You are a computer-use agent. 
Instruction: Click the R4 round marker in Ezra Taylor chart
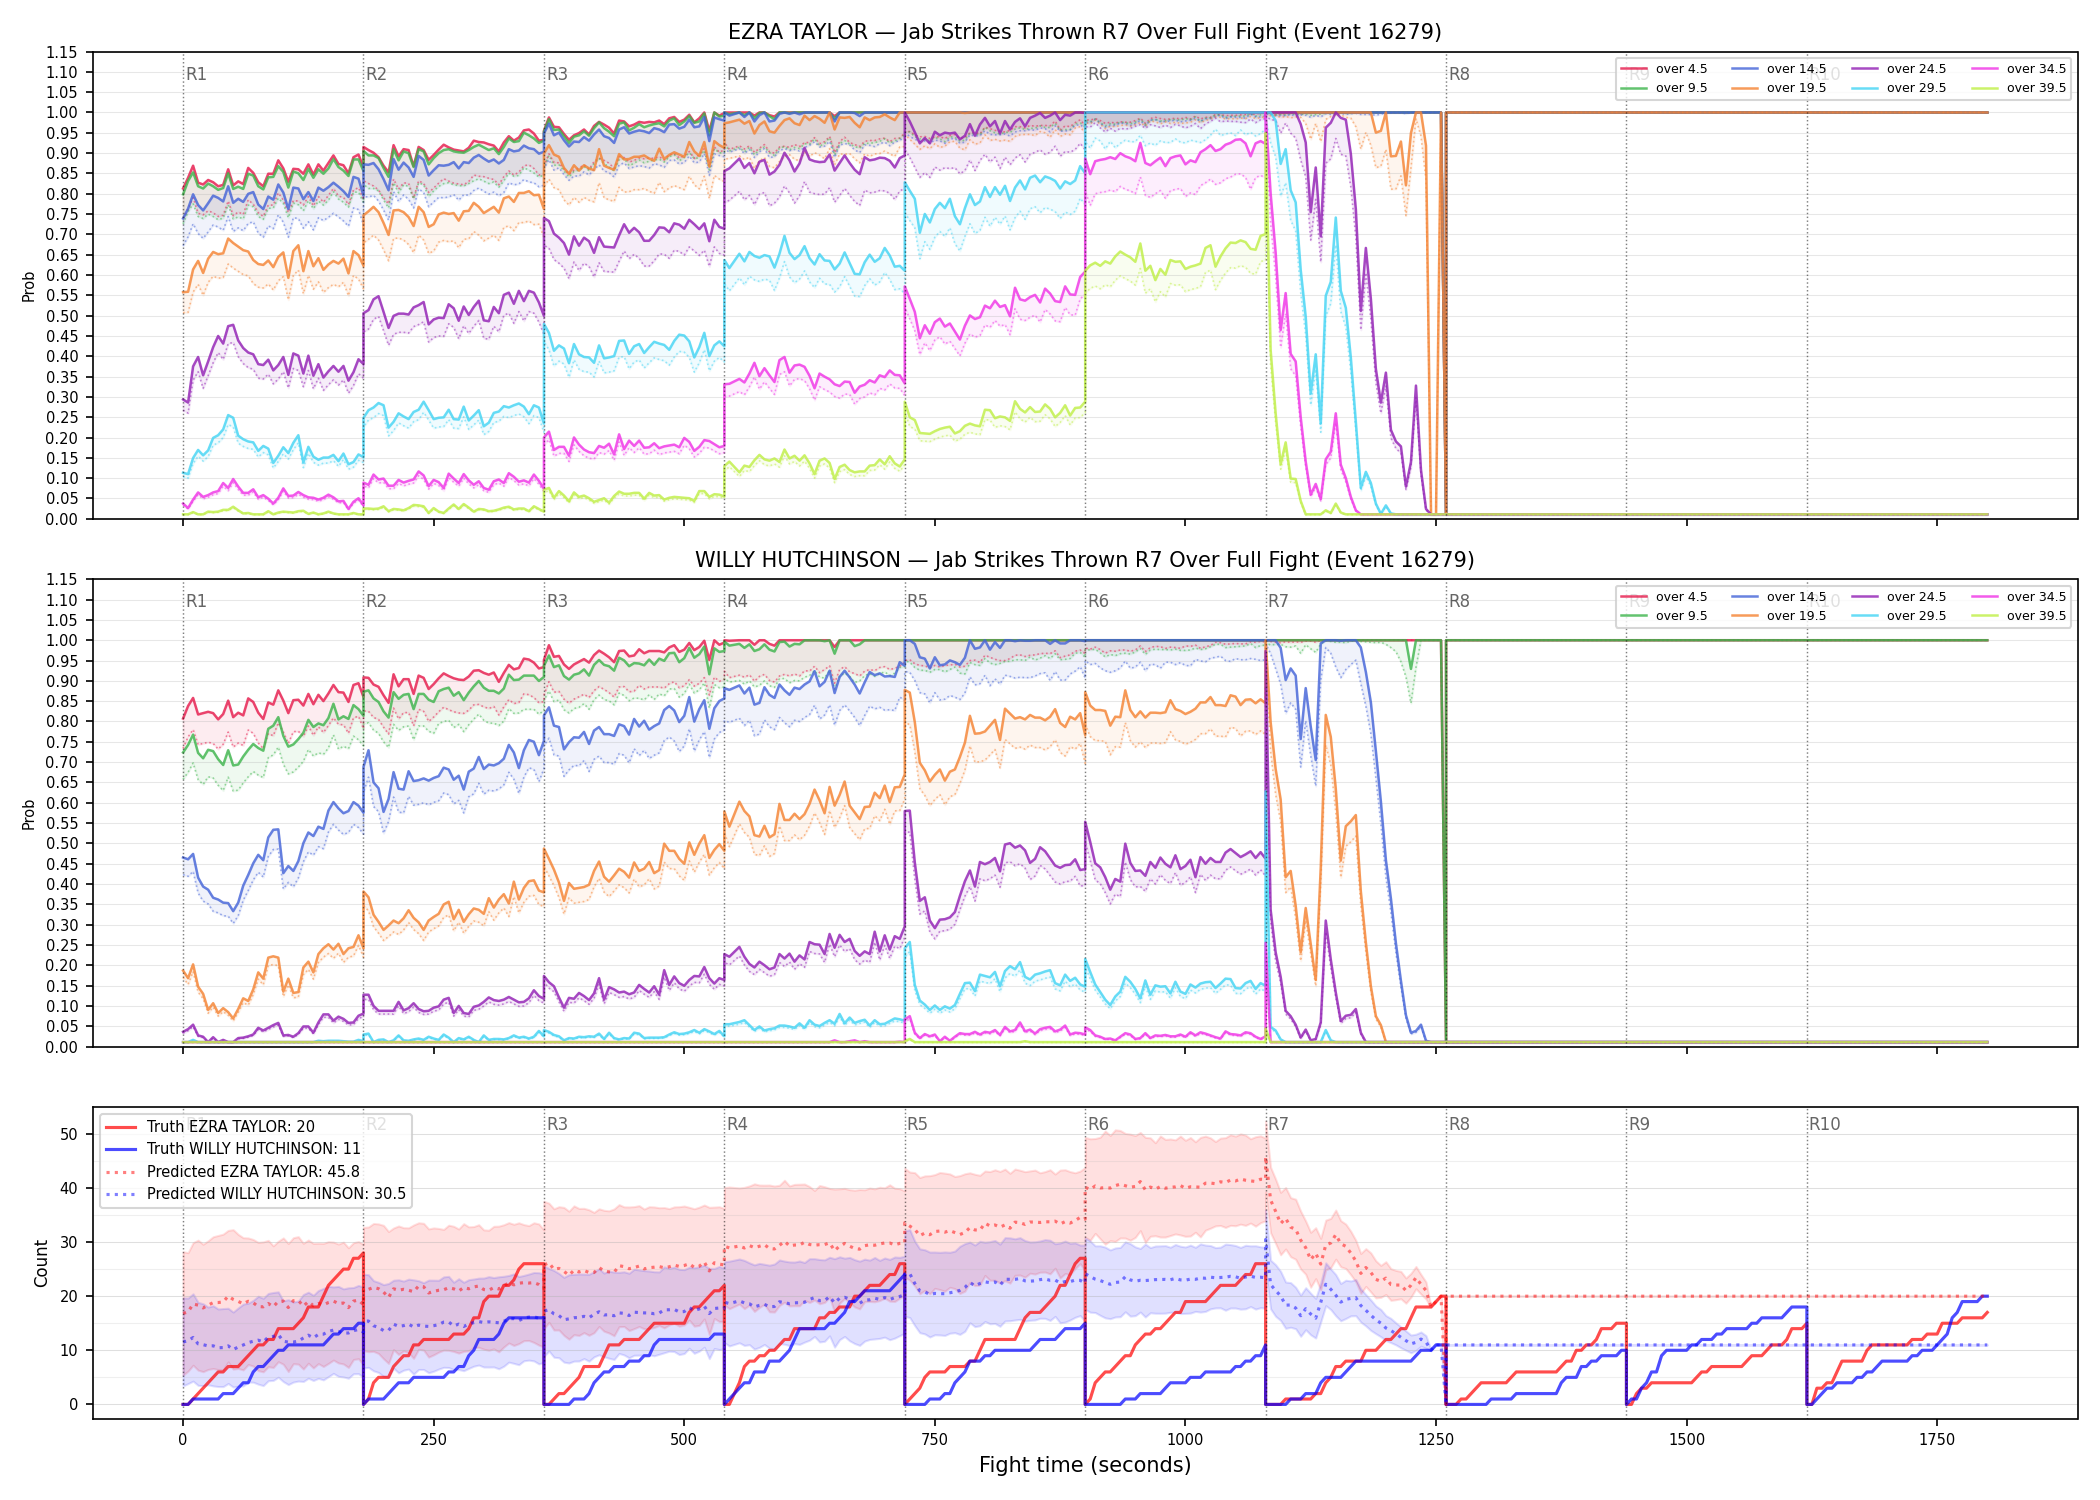pyautogui.click(x=737, y=74)
